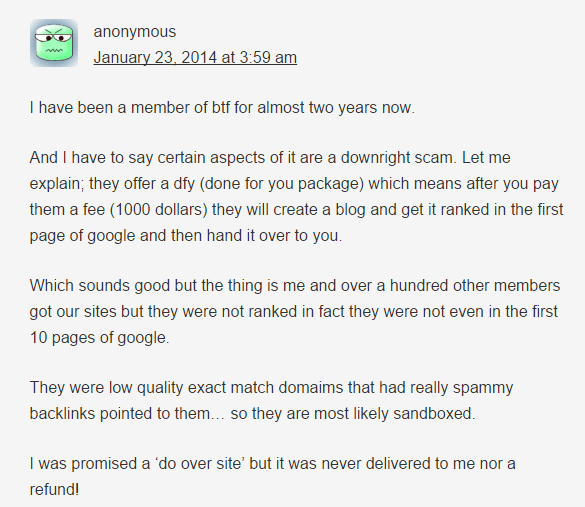Image resolution: width=585 pixels, height=507 pixels.
Task: Click the "anonymous" commenter name
Action: (x=135, y=32)
